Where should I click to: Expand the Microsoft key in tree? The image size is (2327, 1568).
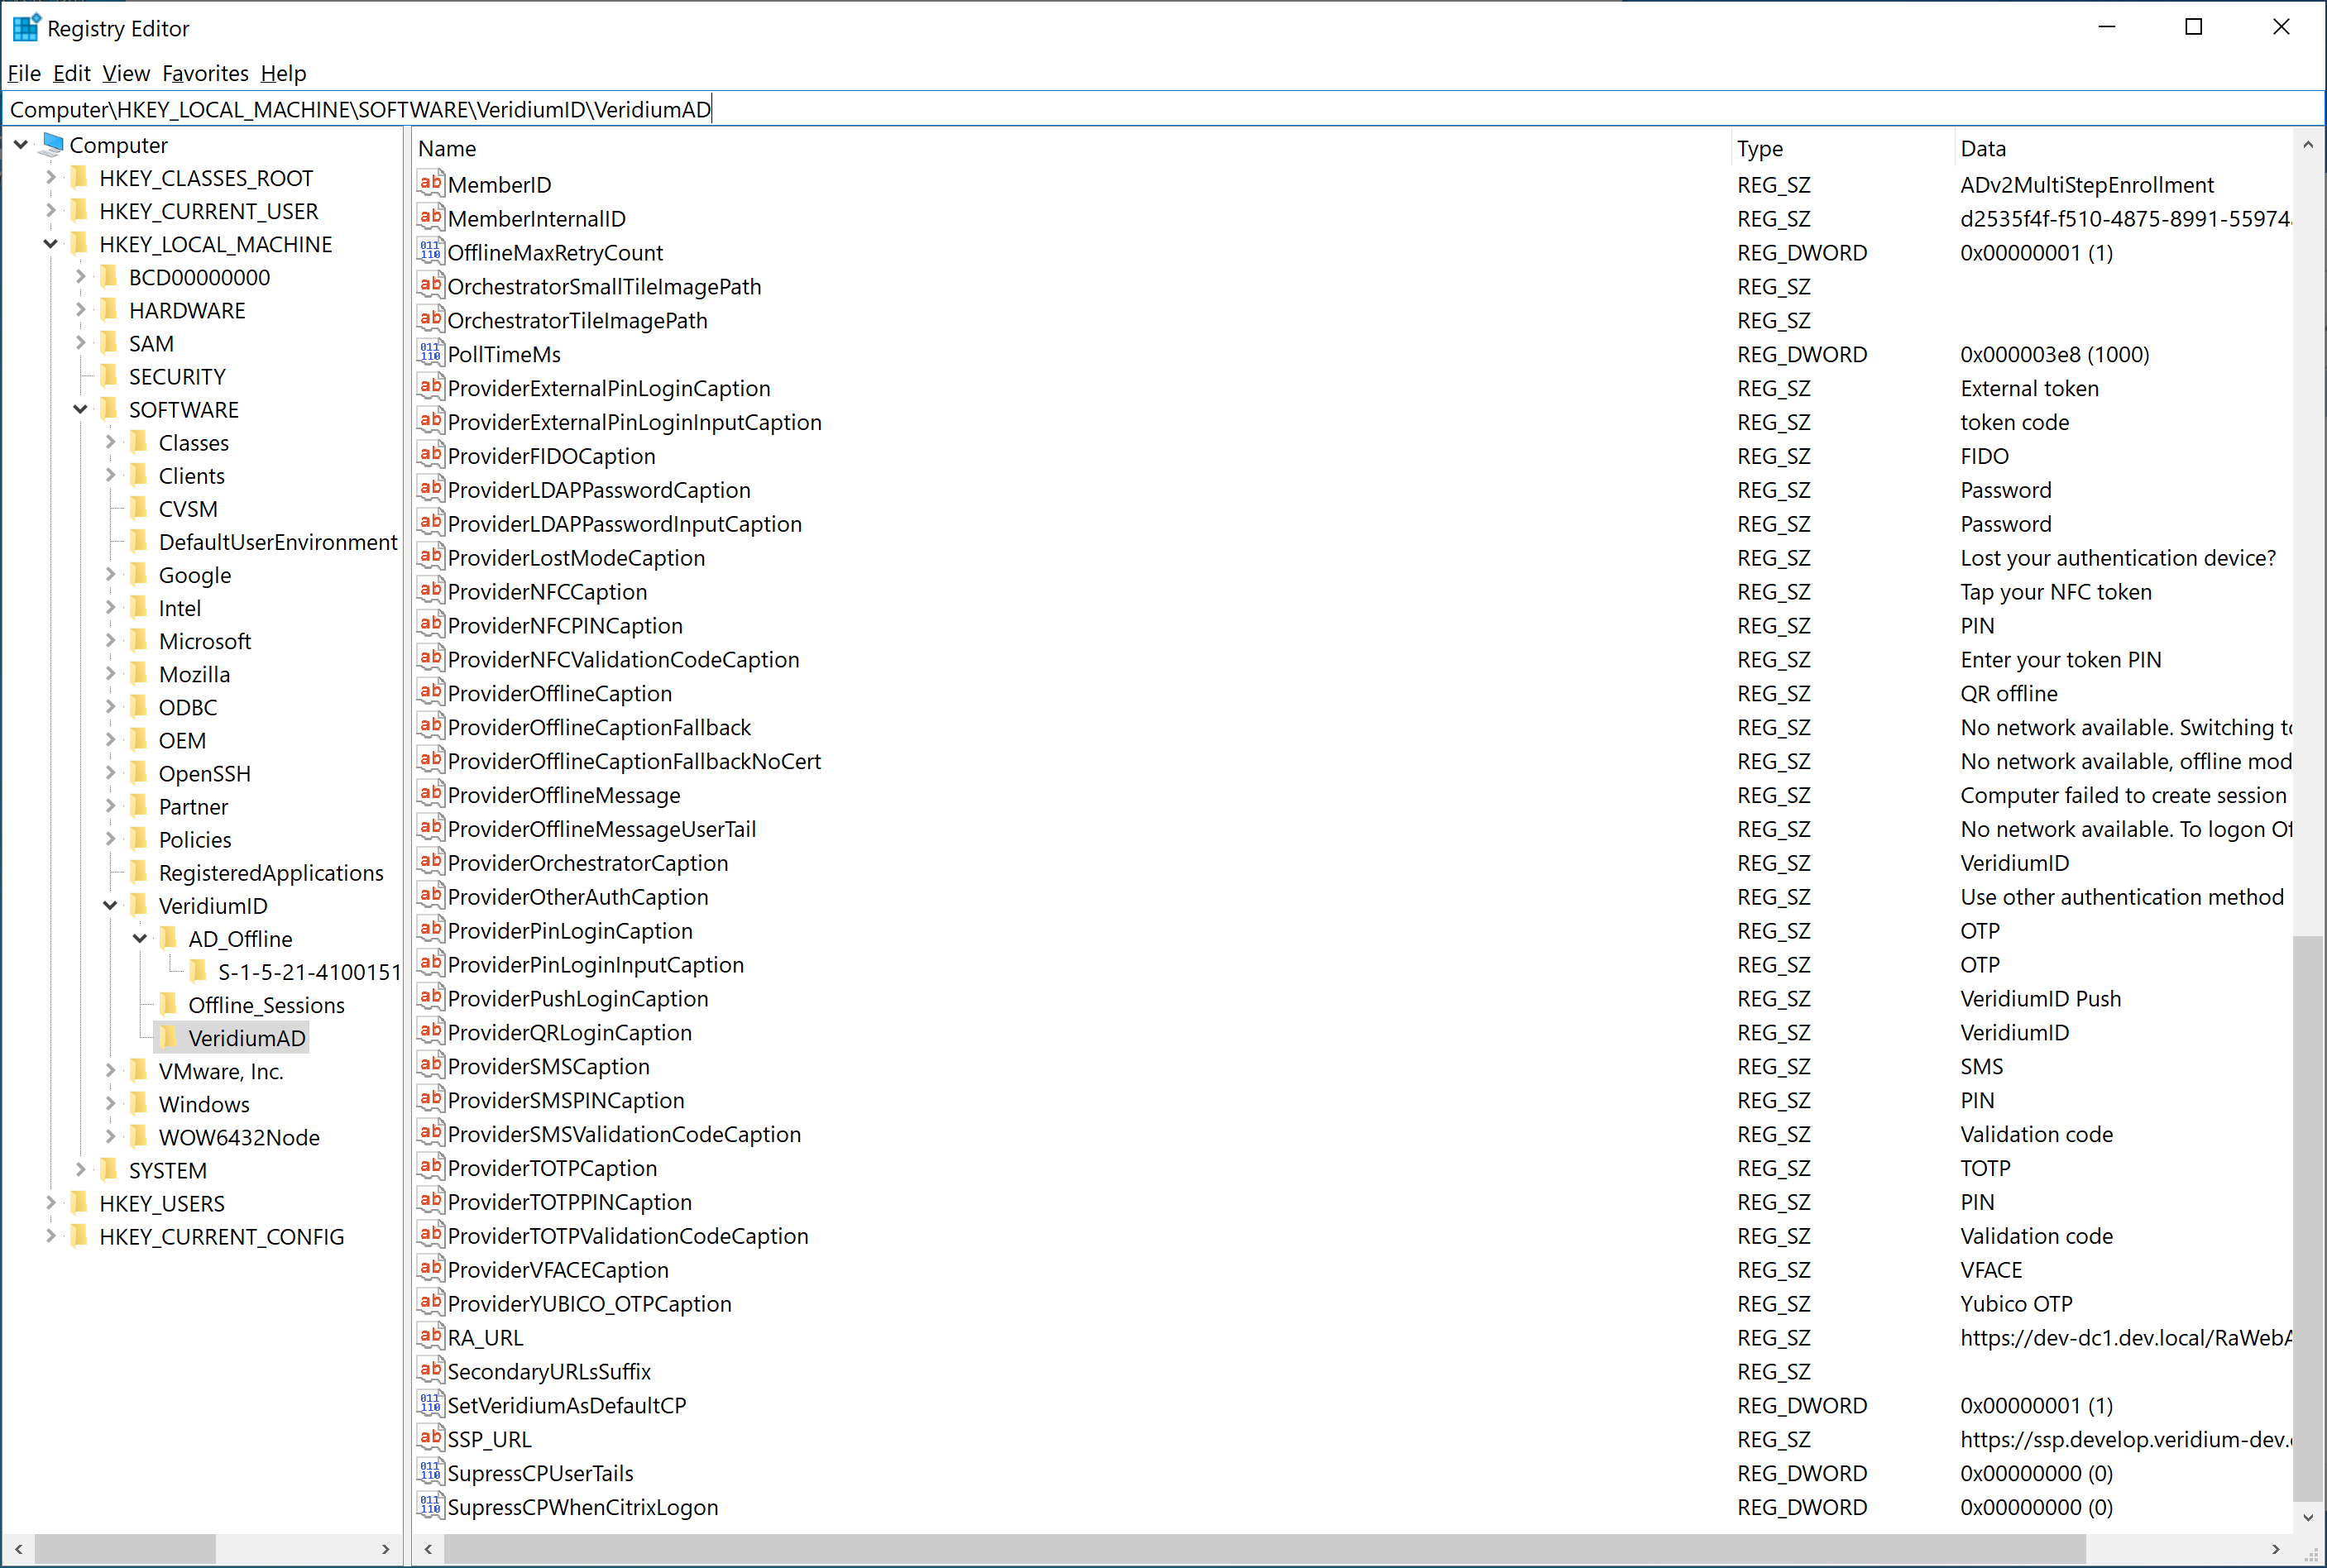(x=111, y=641)
